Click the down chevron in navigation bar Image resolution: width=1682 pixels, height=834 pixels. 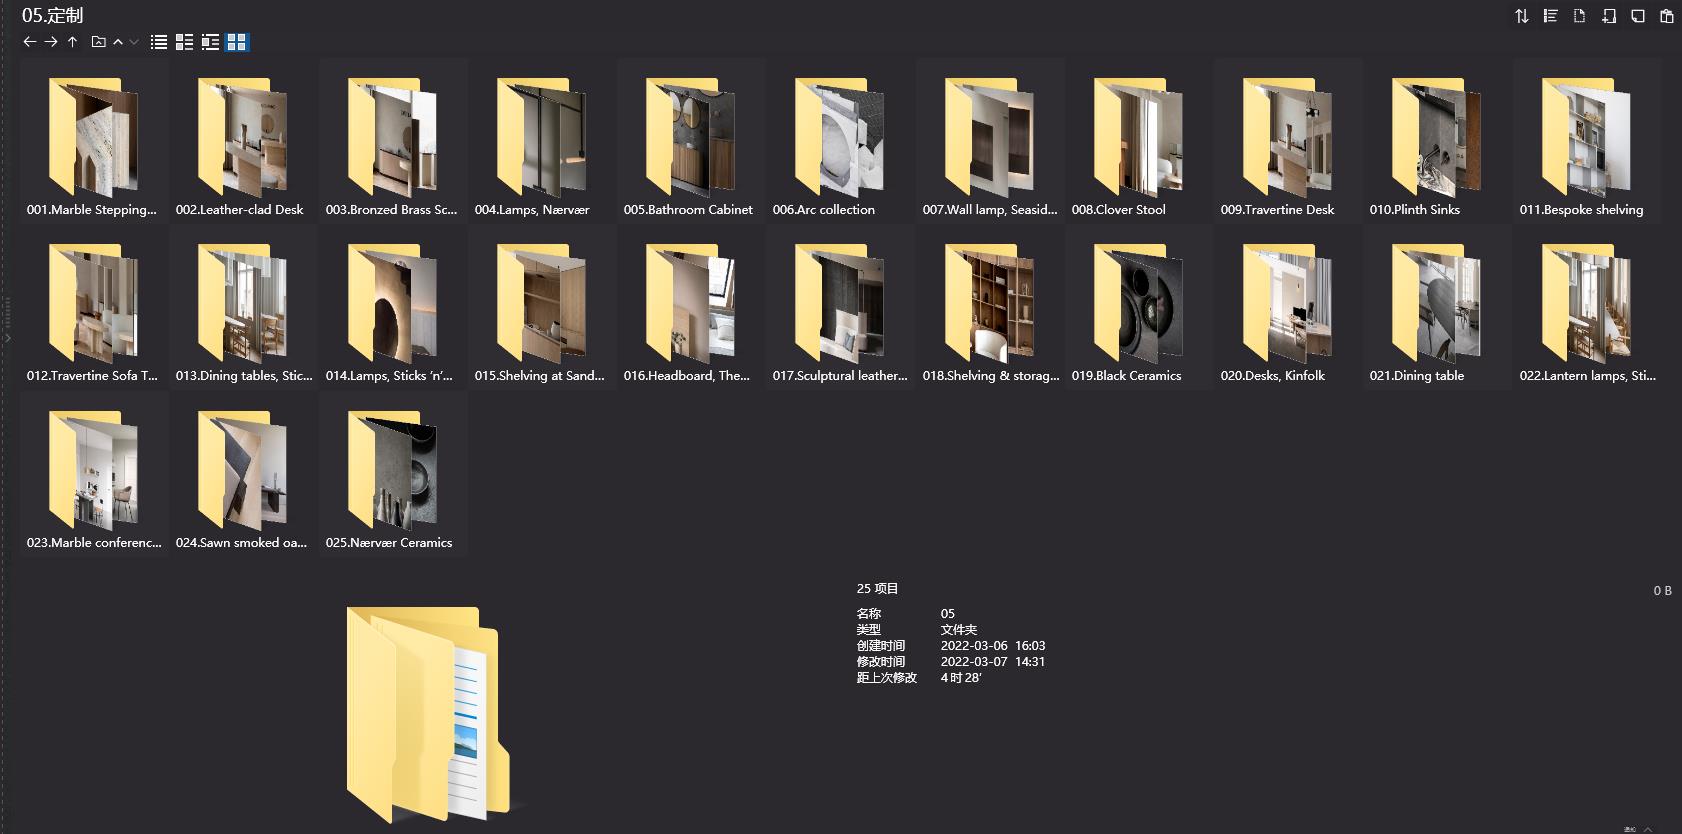[134, 42]
